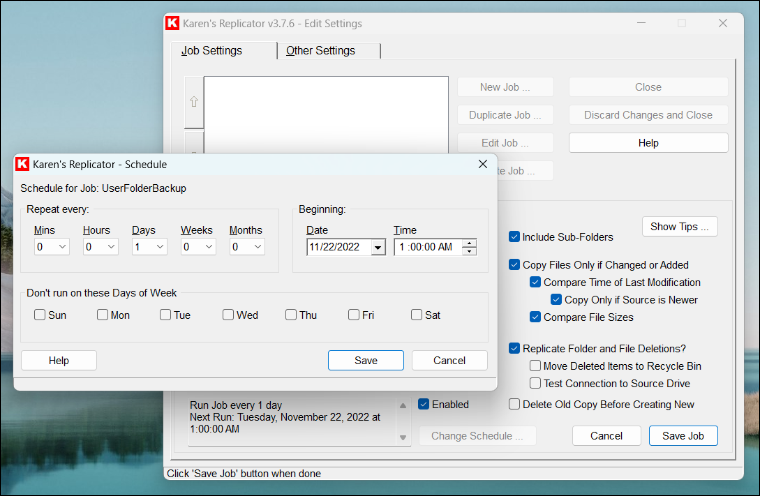This screenshot has height=496, width=760.
Task: Move job up with the arrow icon
Action: [194, 102]
